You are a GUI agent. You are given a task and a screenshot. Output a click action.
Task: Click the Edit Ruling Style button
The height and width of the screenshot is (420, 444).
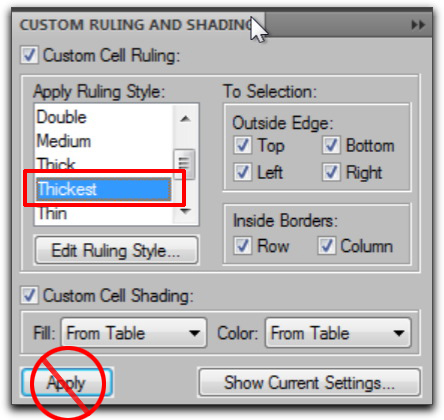[x=116, y=250]
